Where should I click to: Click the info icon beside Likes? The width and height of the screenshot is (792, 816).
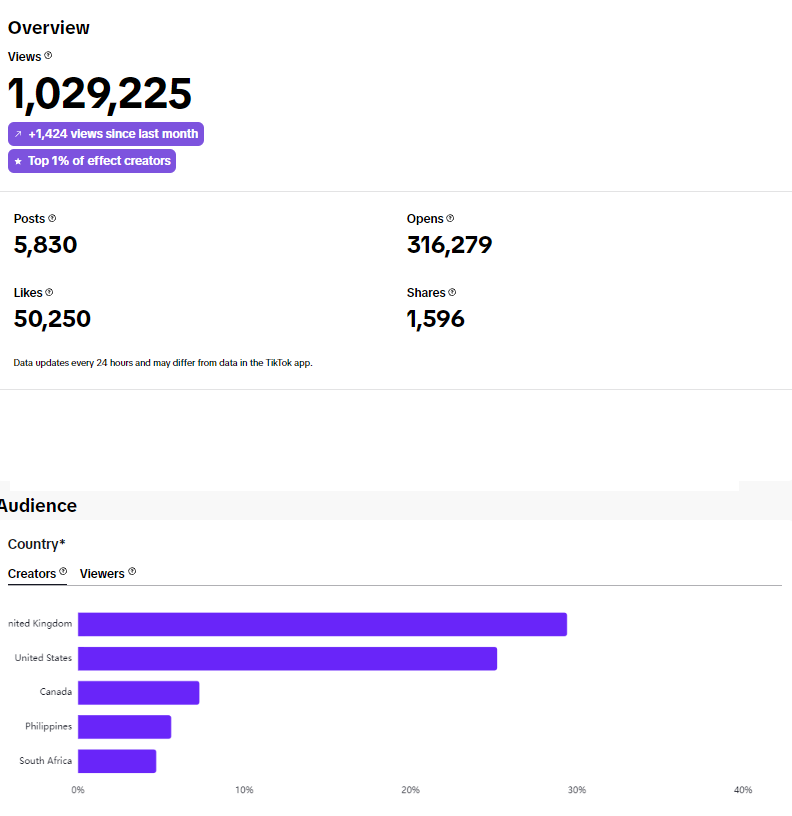pos(49,292)
